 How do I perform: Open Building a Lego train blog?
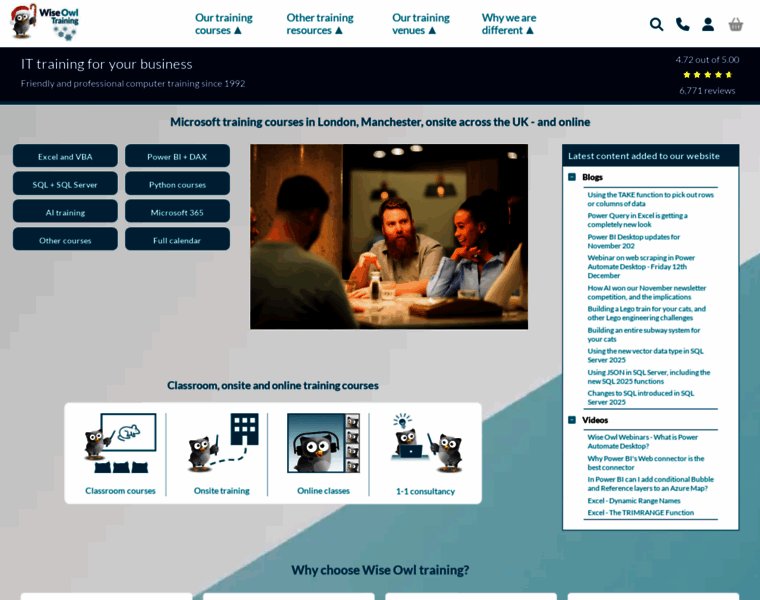tap(647, 313)
